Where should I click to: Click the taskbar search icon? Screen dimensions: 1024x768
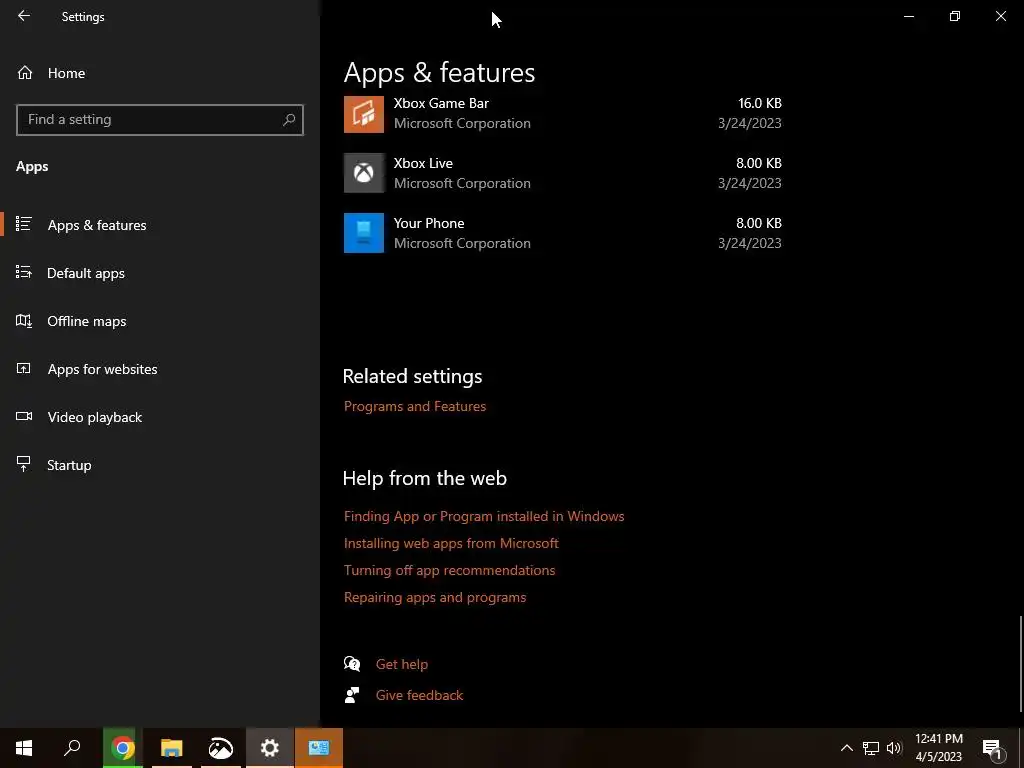(x=72, y=748)
